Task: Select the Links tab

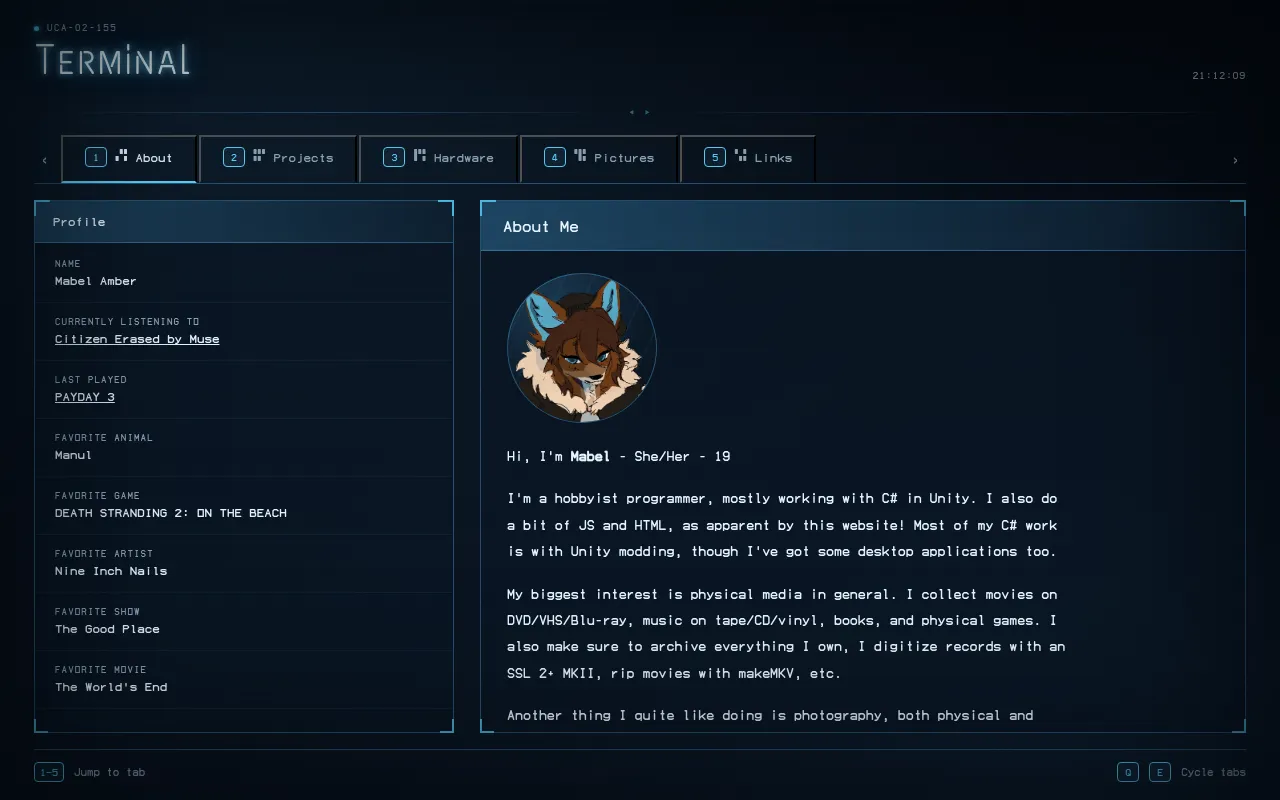Action: point(748,158)
